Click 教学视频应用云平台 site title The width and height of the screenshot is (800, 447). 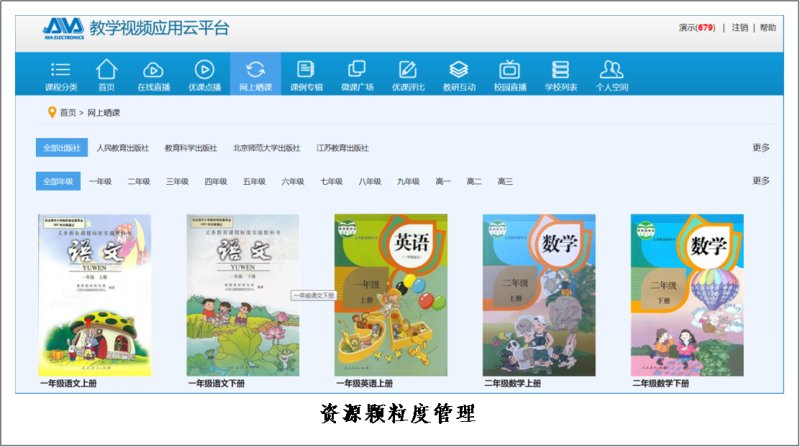159,28
